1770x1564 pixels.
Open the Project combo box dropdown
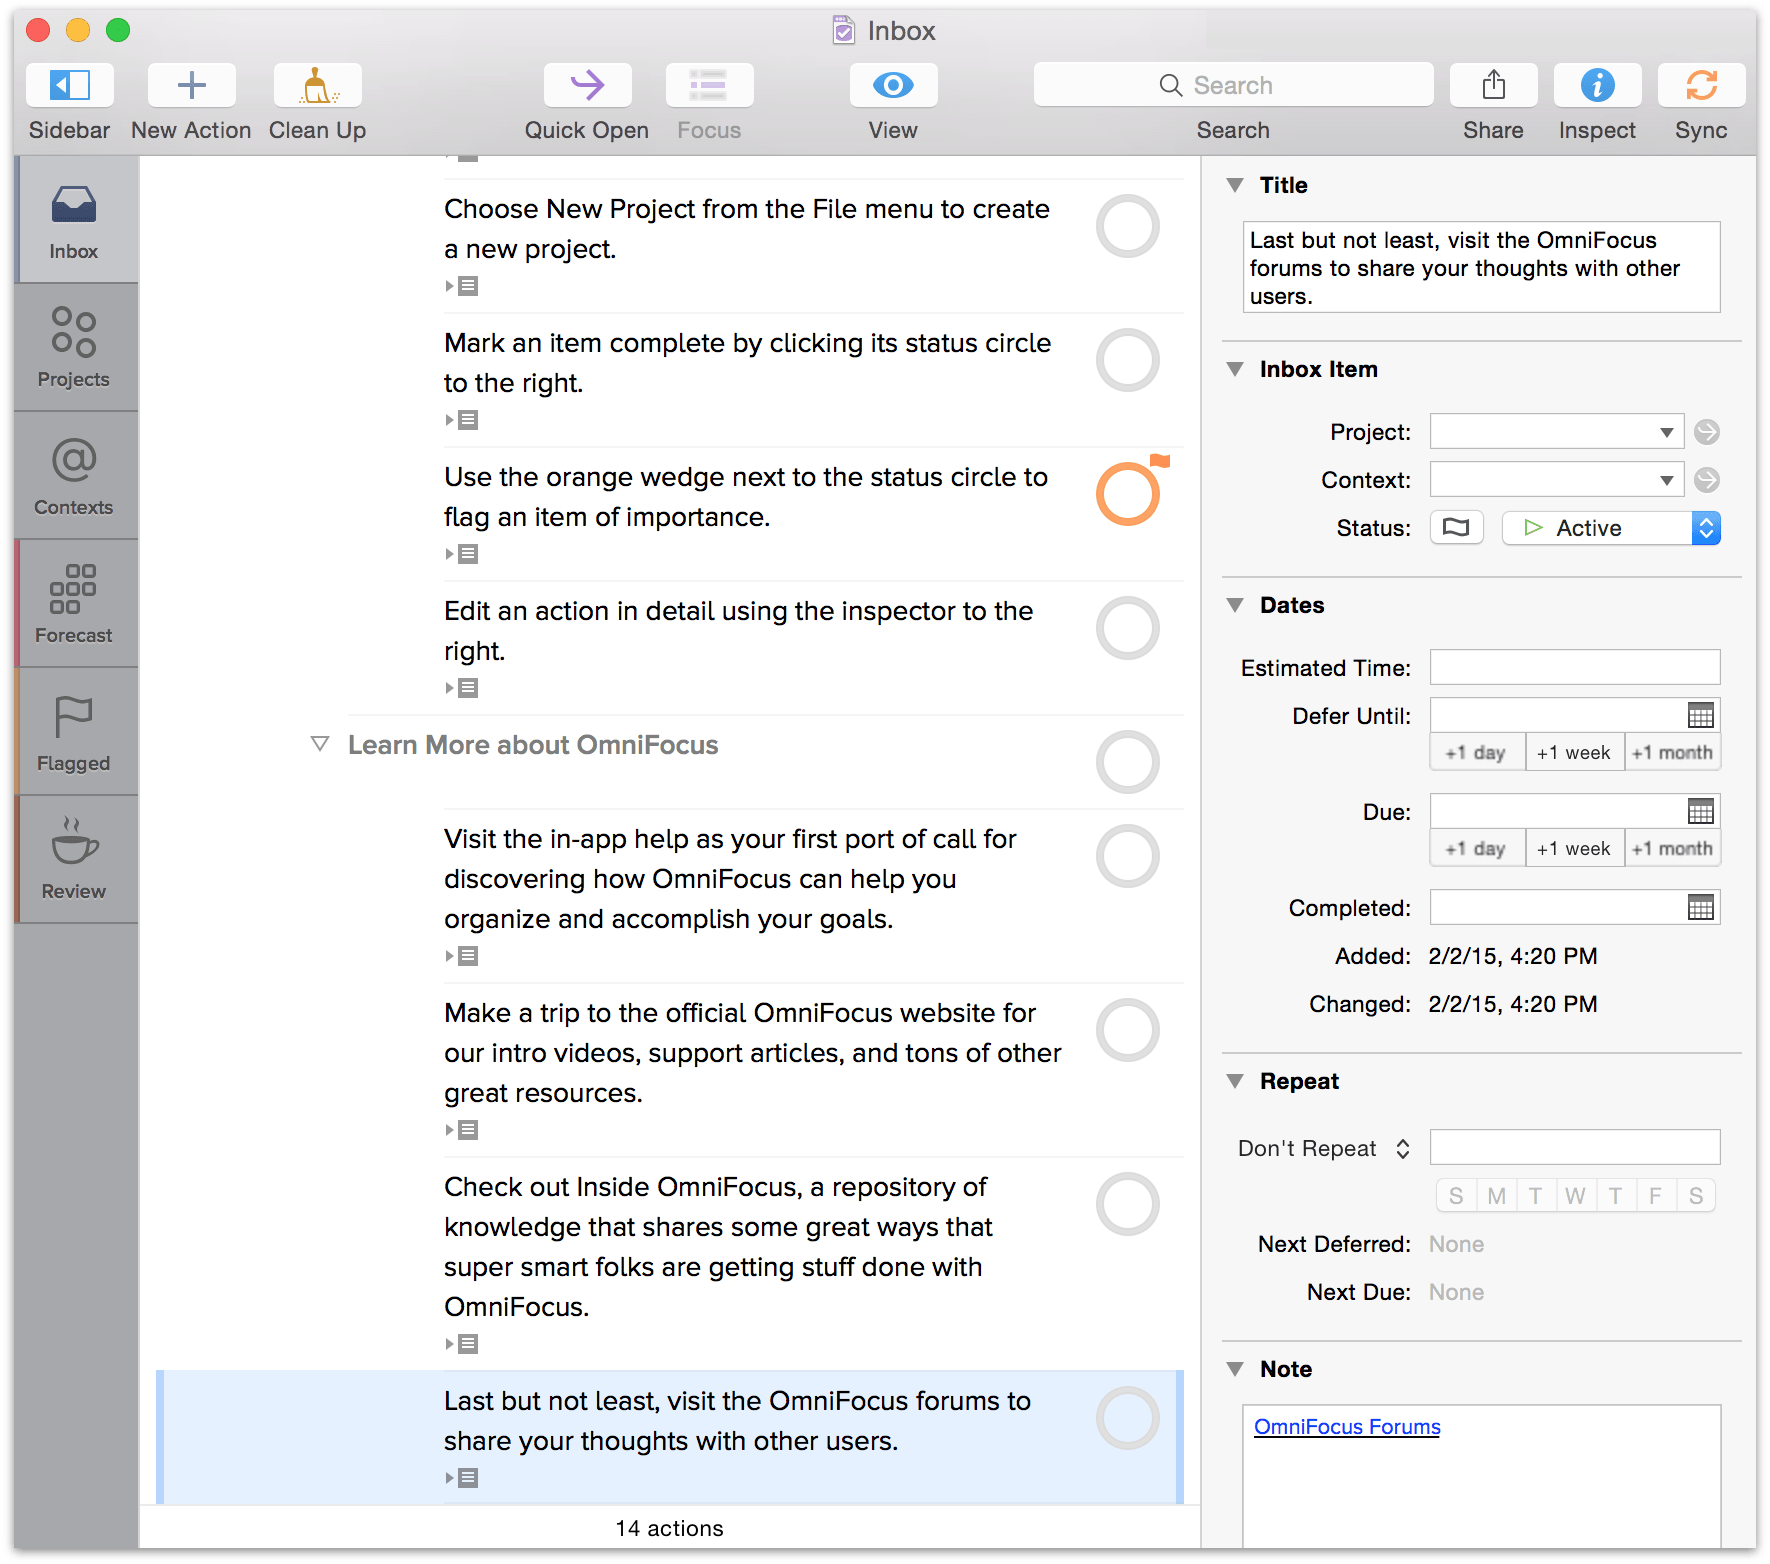click(1666, 432)
